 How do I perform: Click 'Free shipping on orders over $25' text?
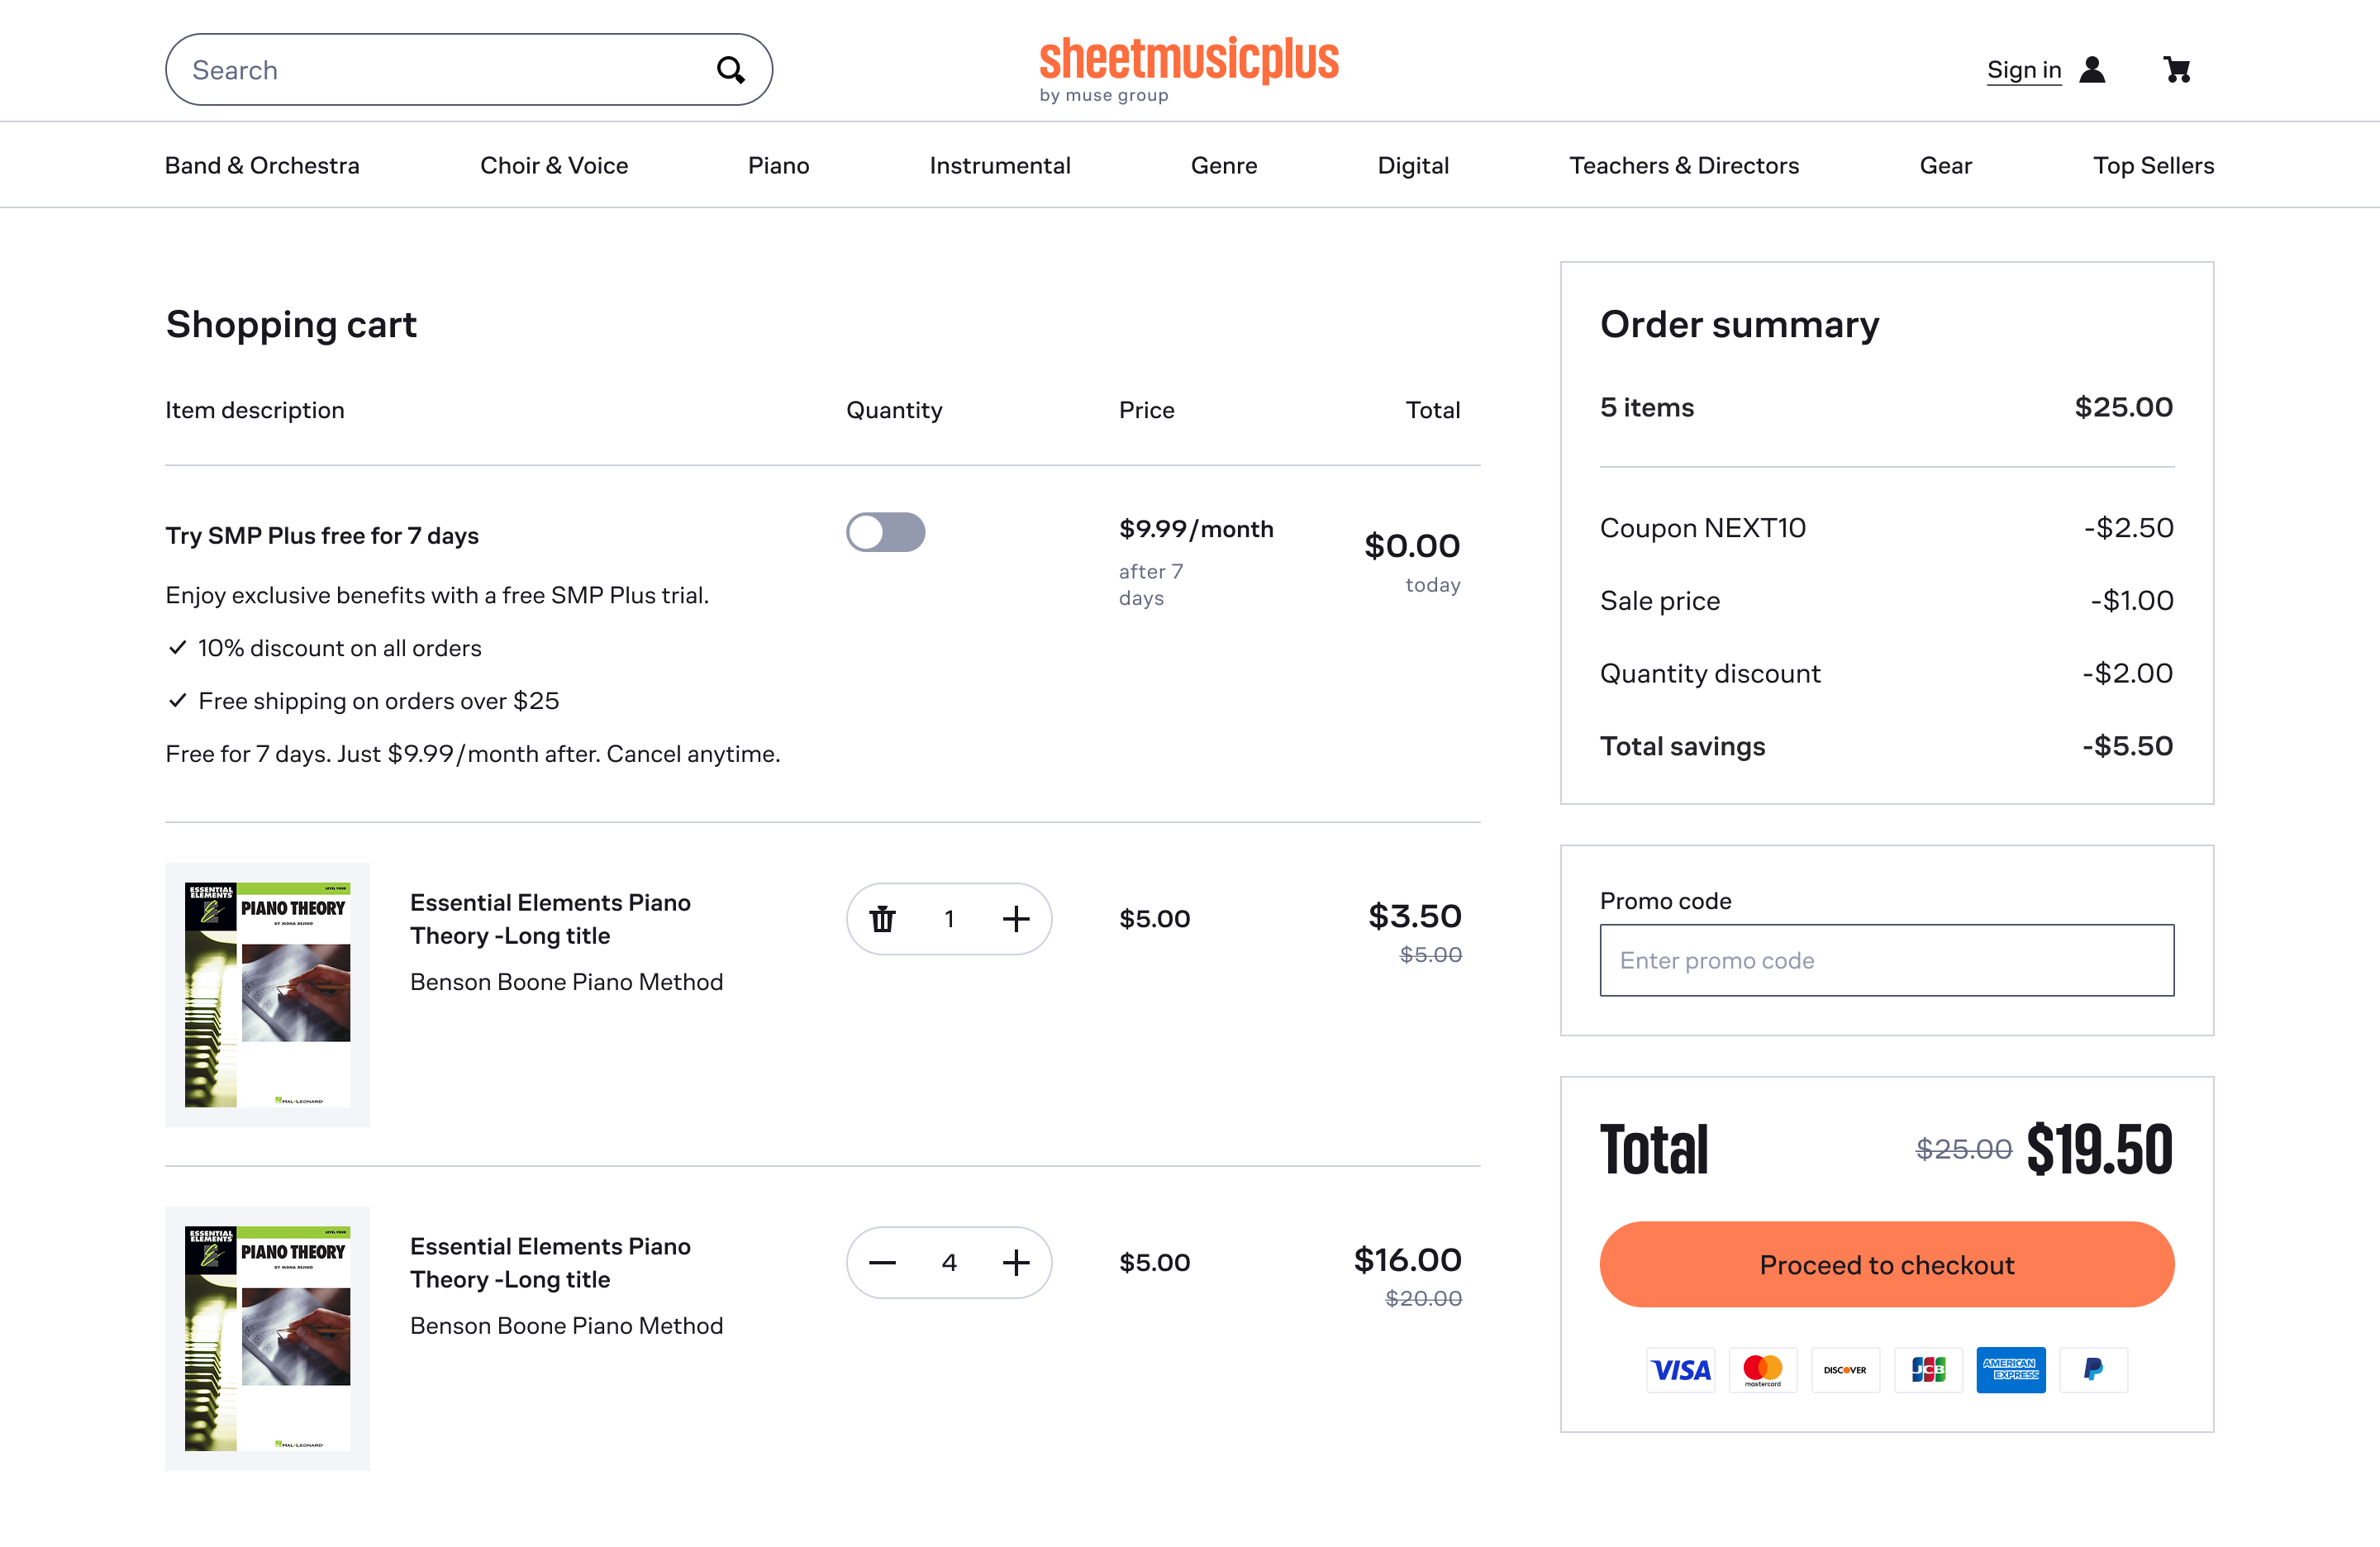pyautogui.click(x=378, y=701)
